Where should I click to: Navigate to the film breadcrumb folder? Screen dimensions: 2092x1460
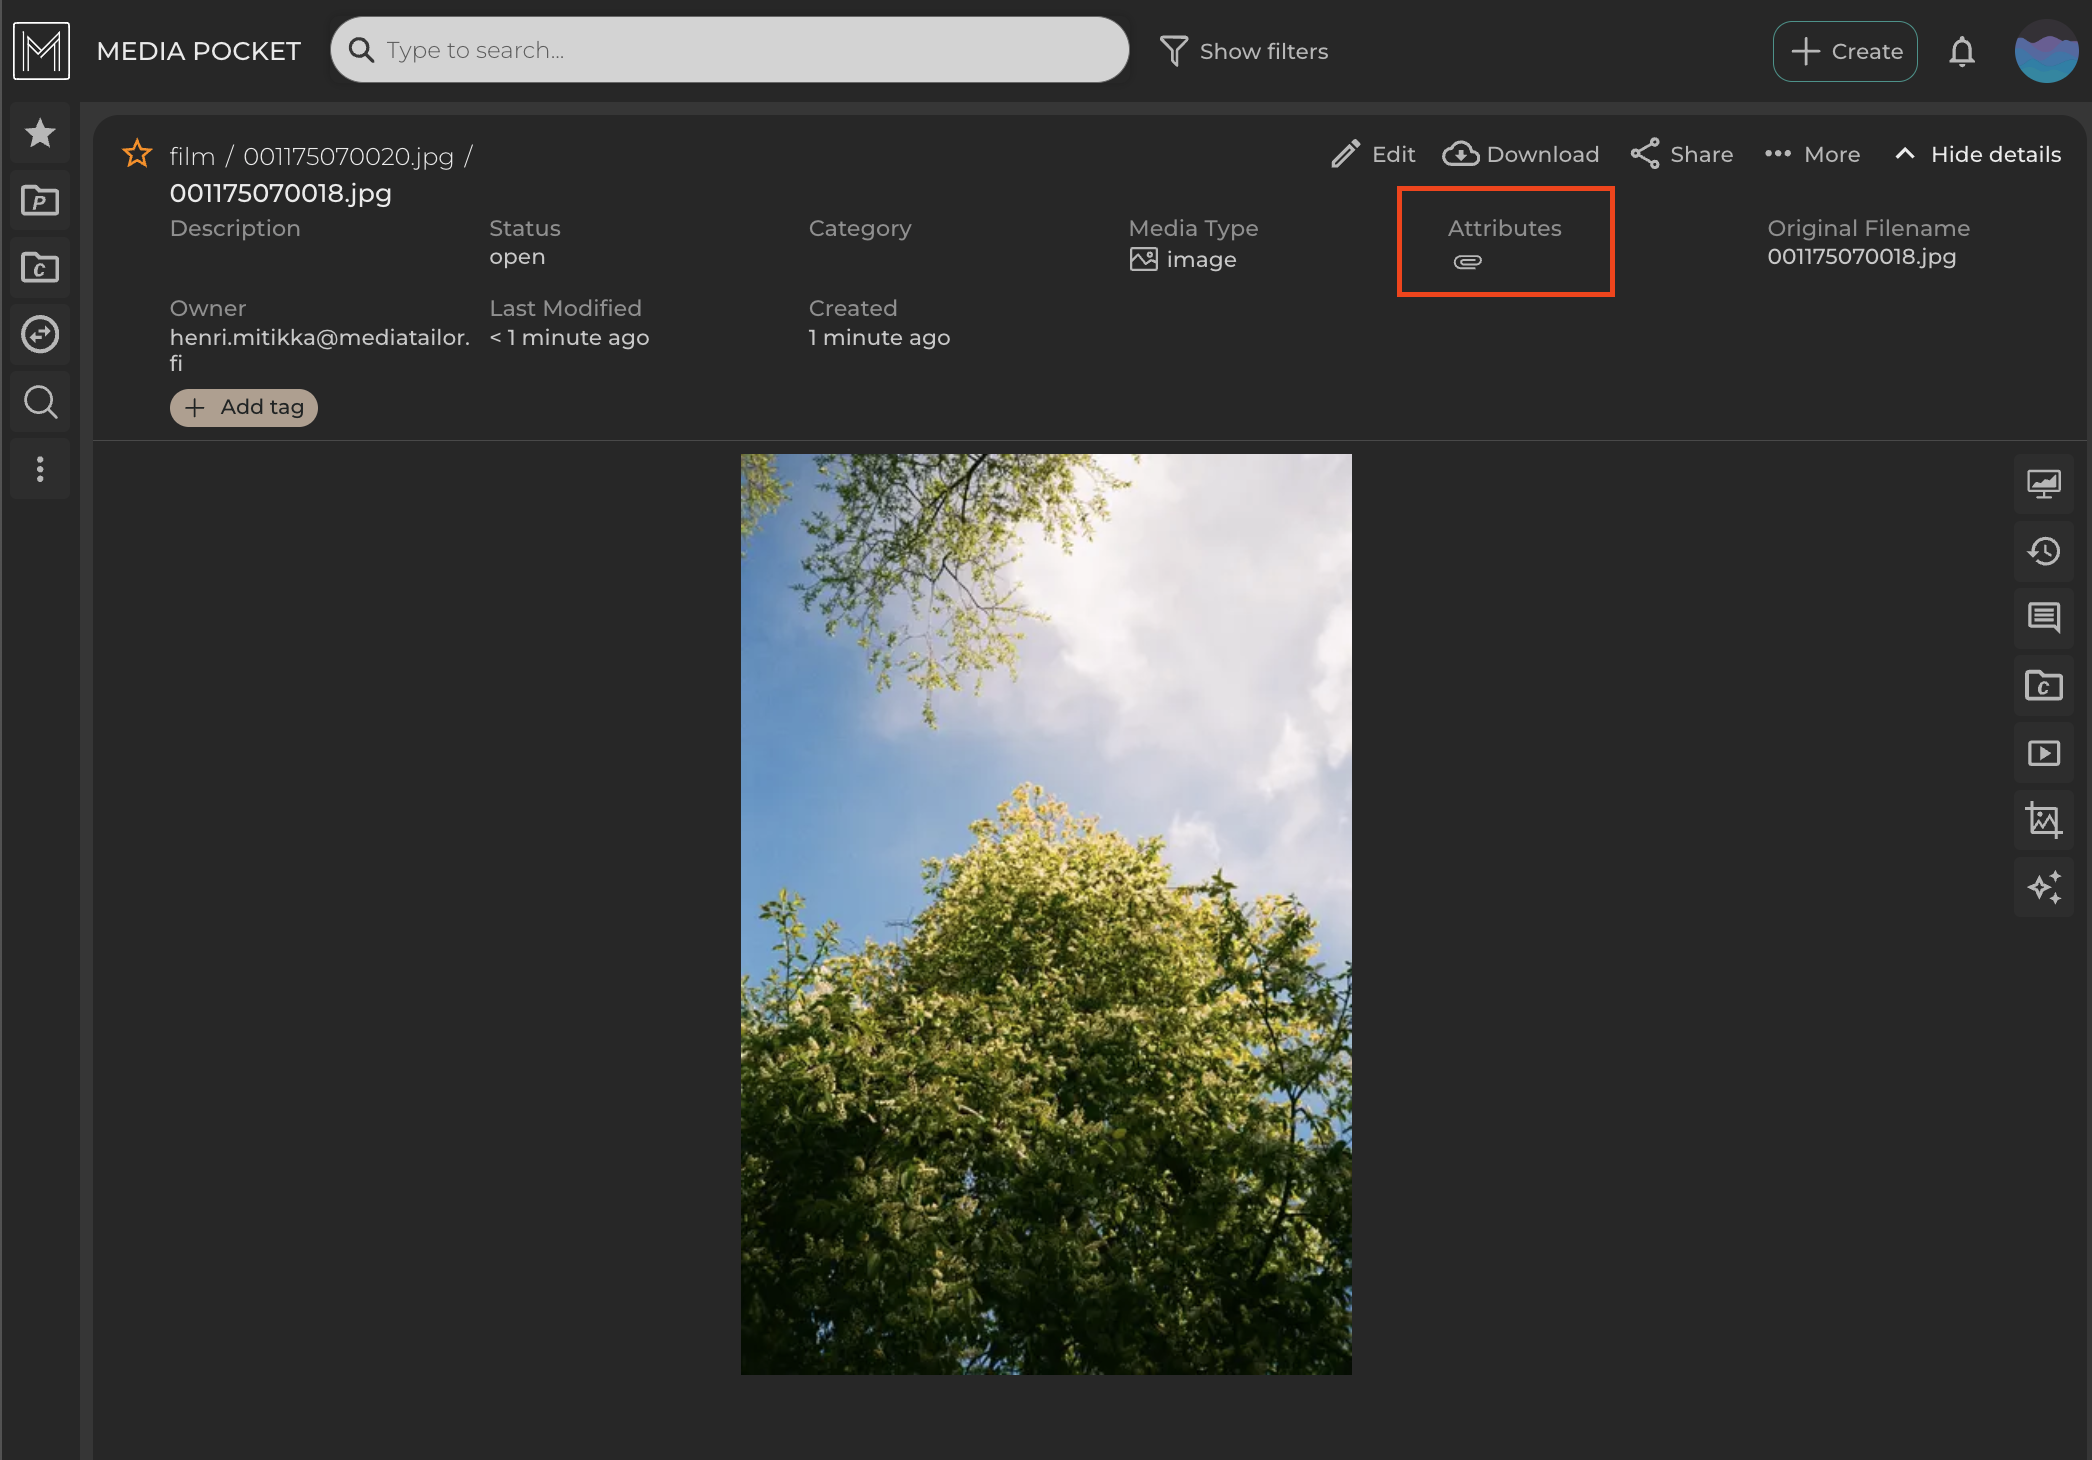192,156
